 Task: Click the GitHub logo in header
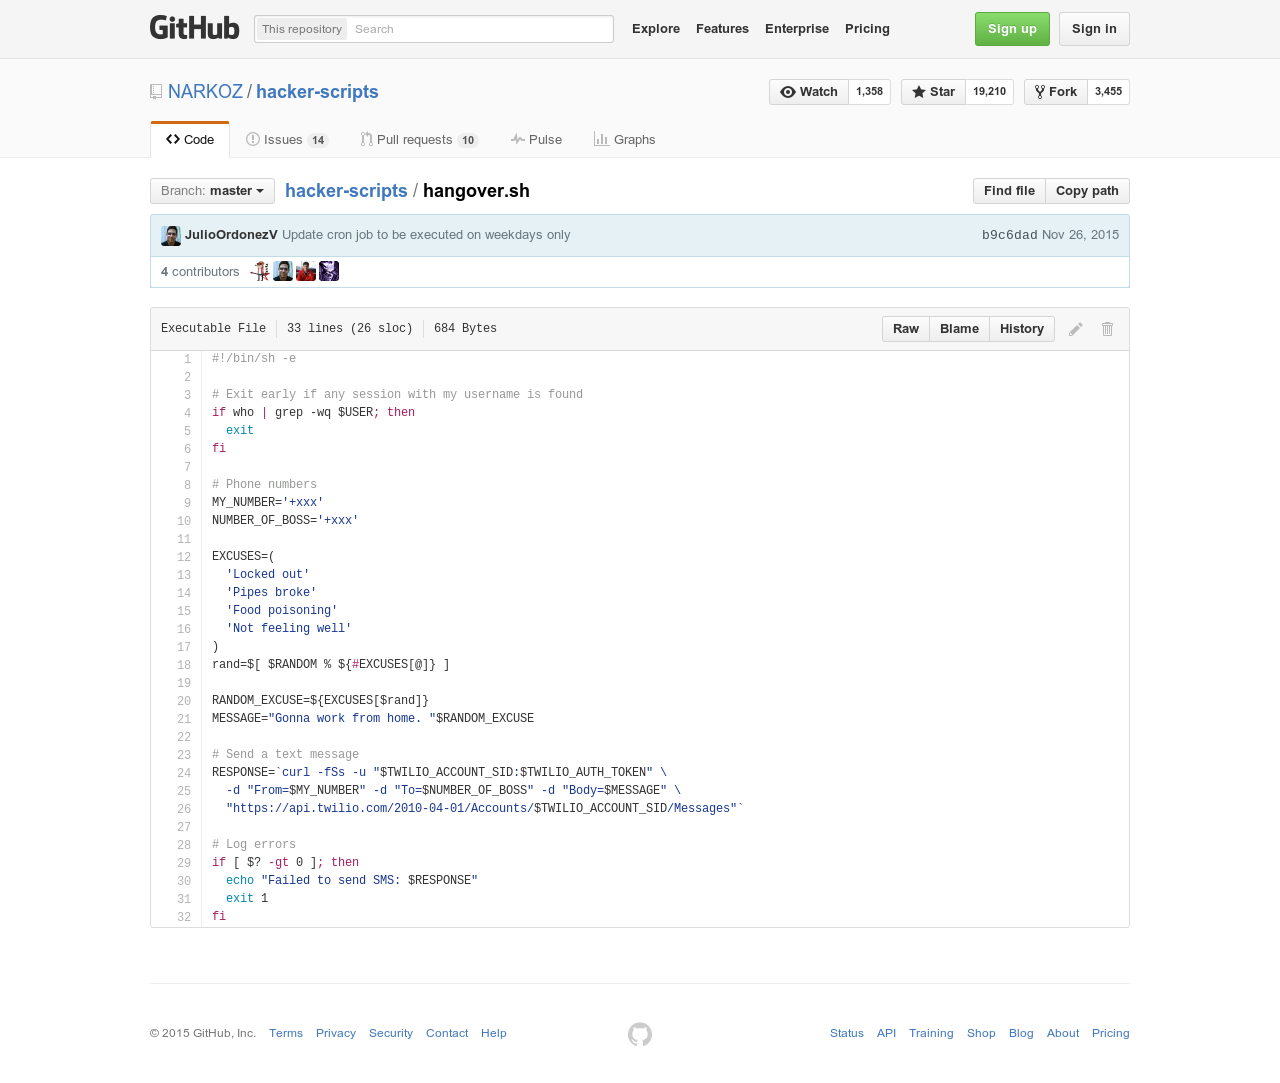click(195, 28)
